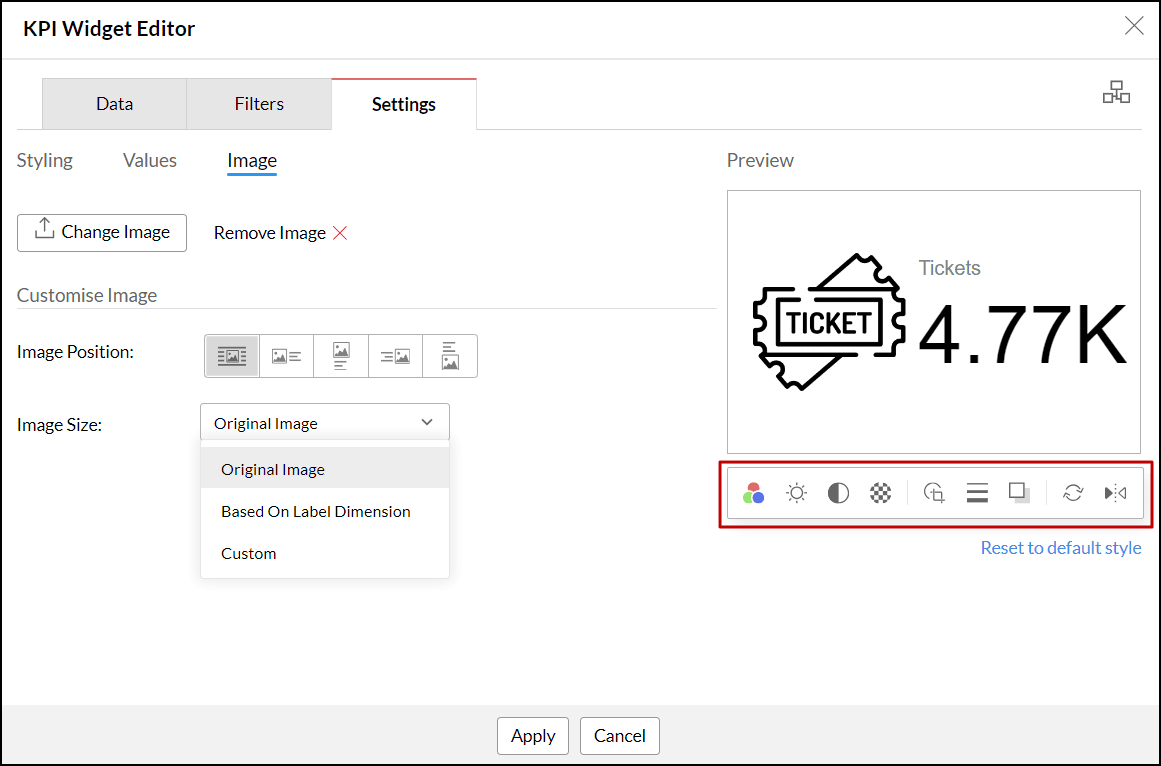
Task: Open the Styling sub-tab
Action: (x=45, y=160)
